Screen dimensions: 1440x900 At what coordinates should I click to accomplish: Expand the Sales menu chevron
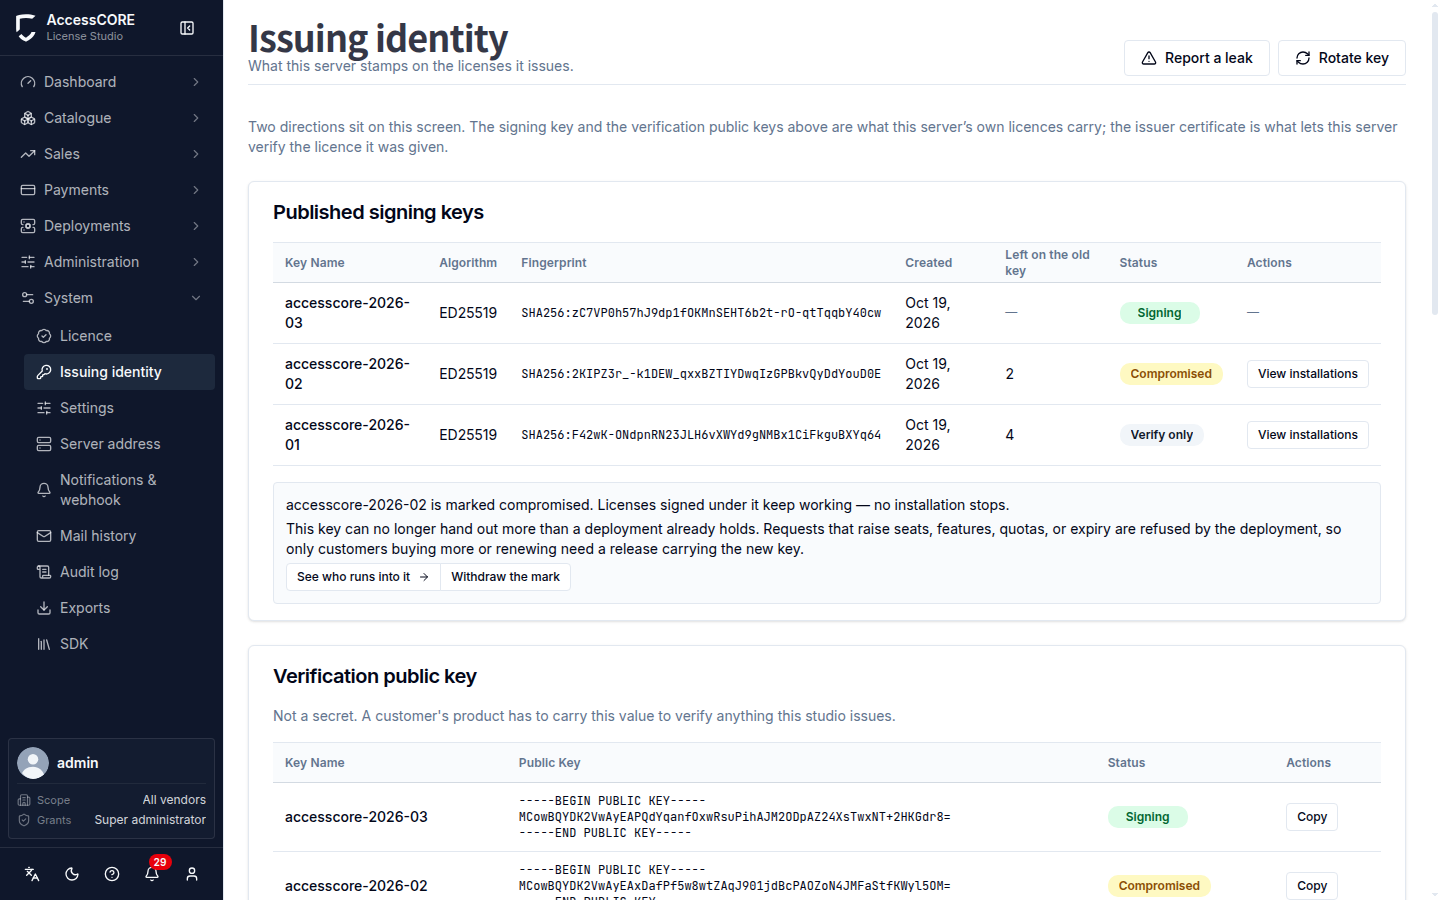[196, 154]
